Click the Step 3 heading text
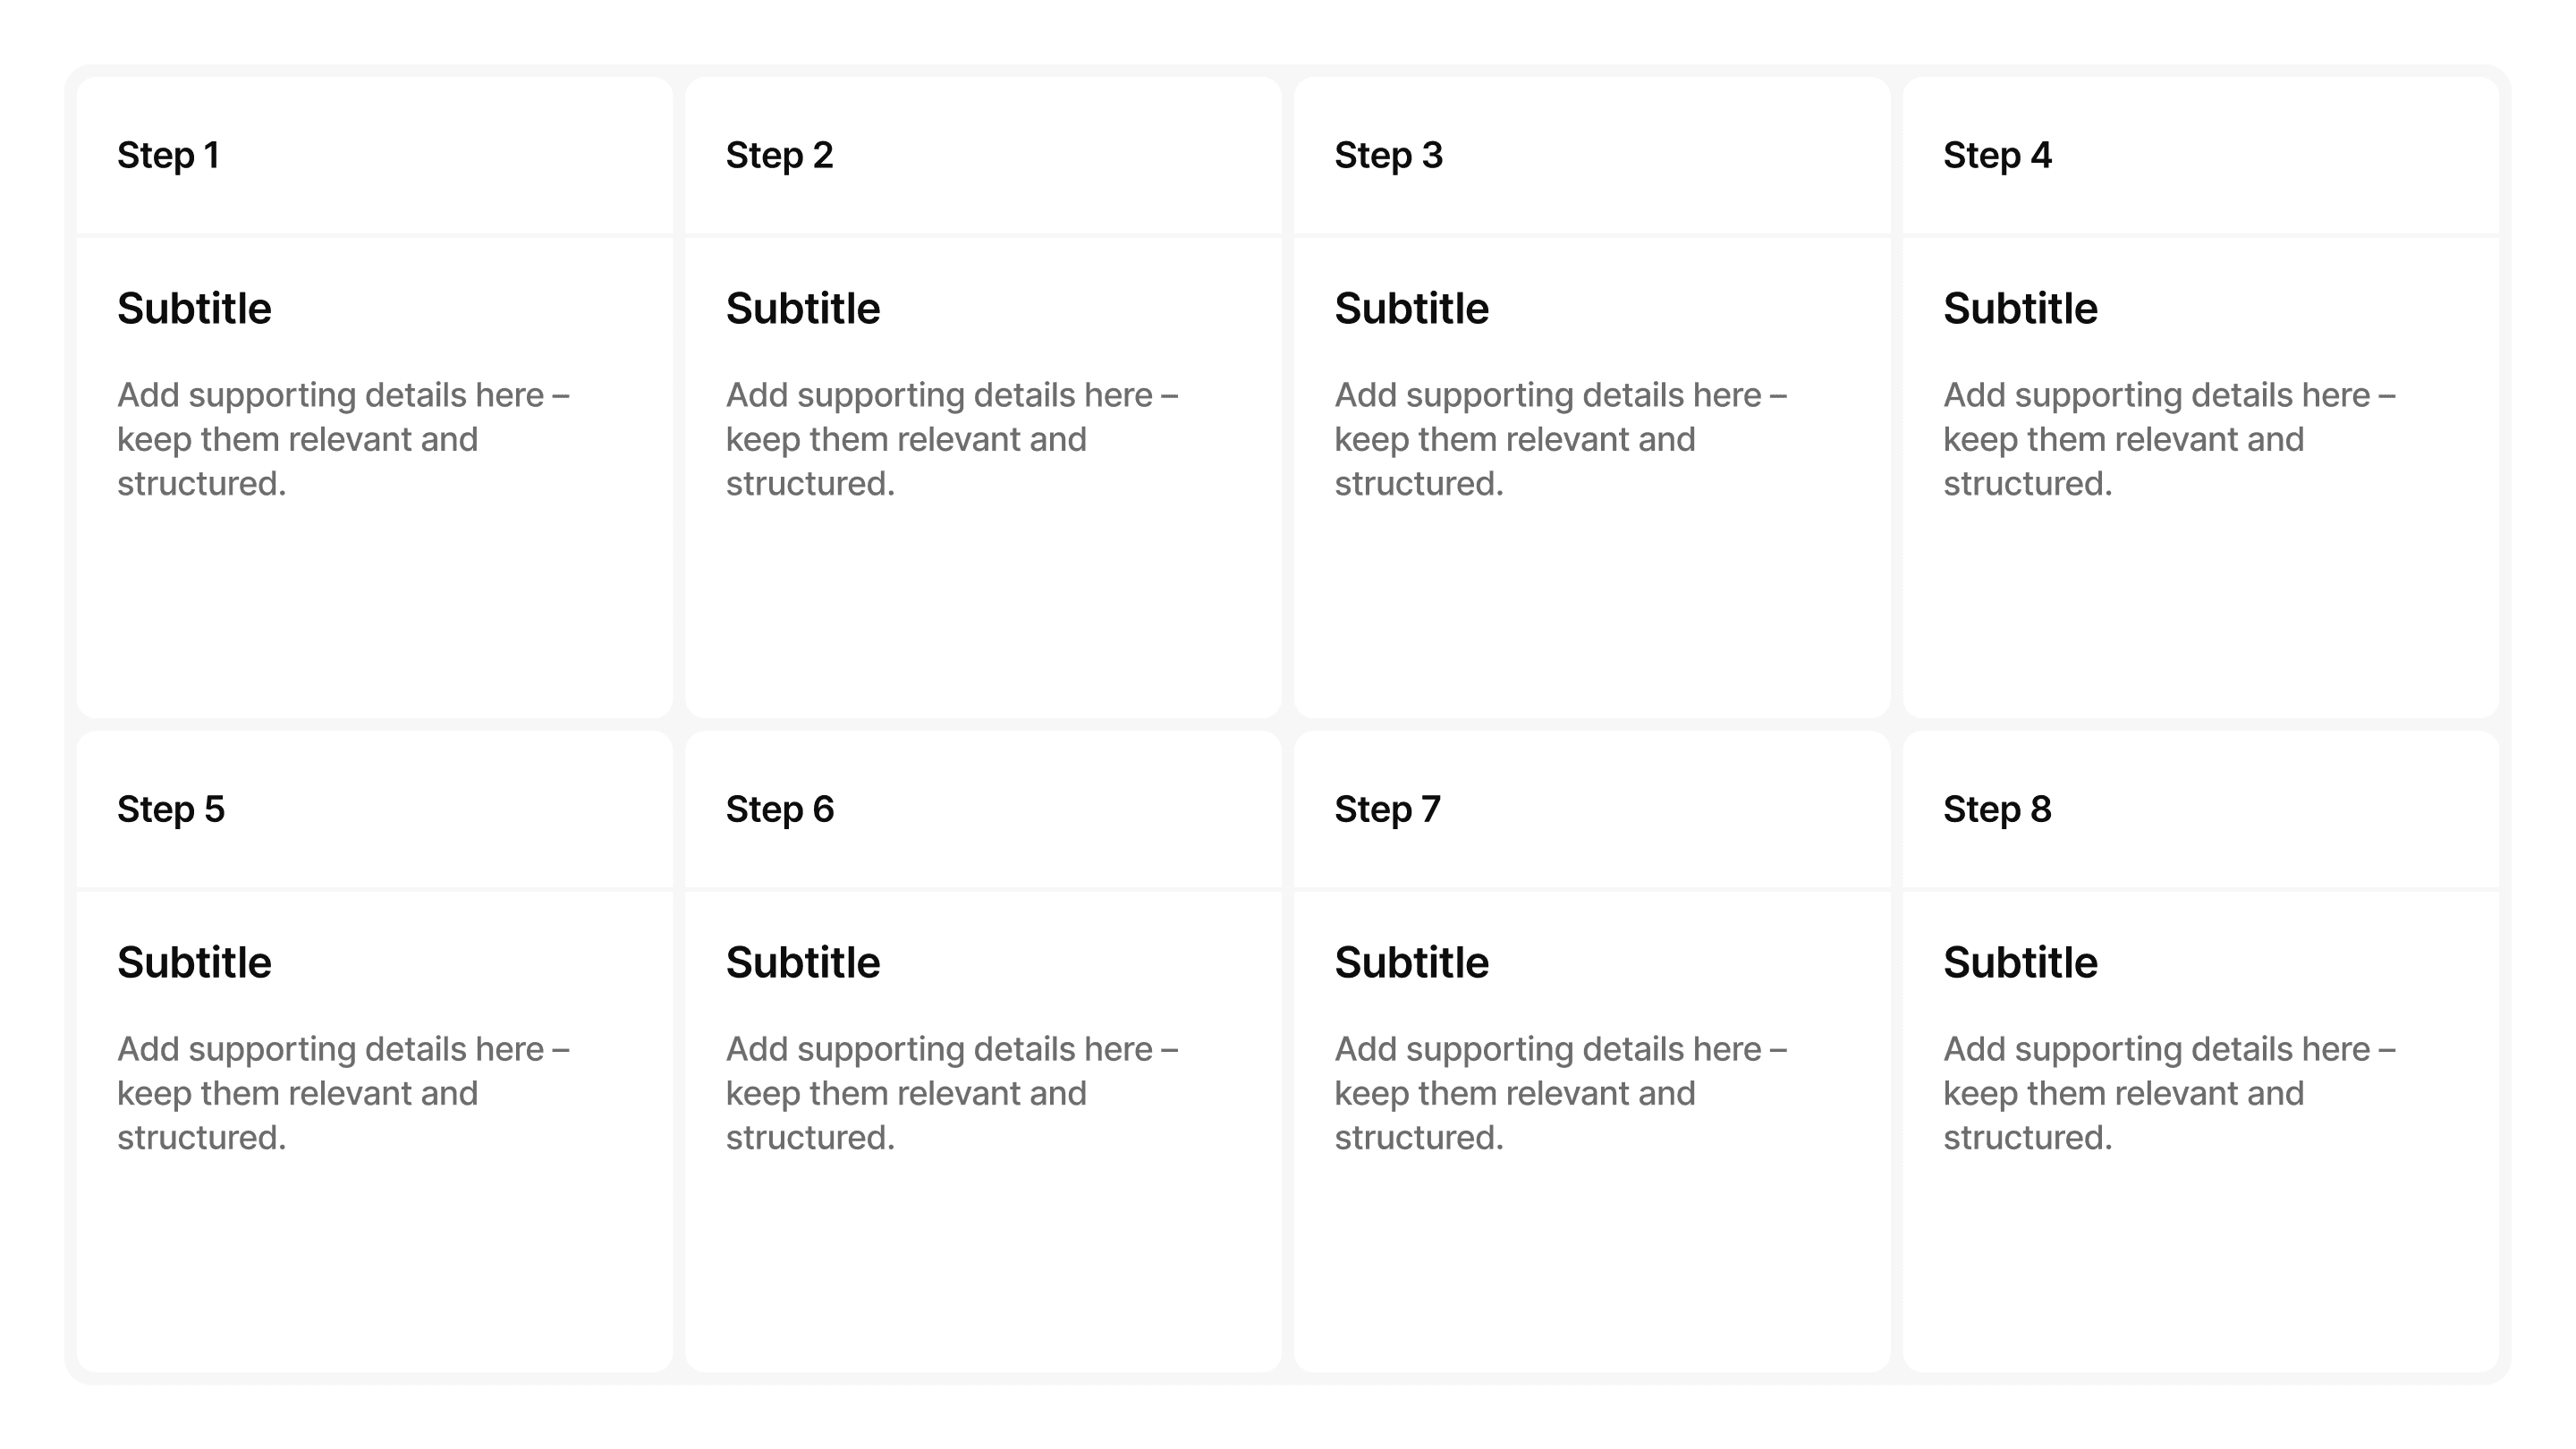 [x=1388, y=156]
